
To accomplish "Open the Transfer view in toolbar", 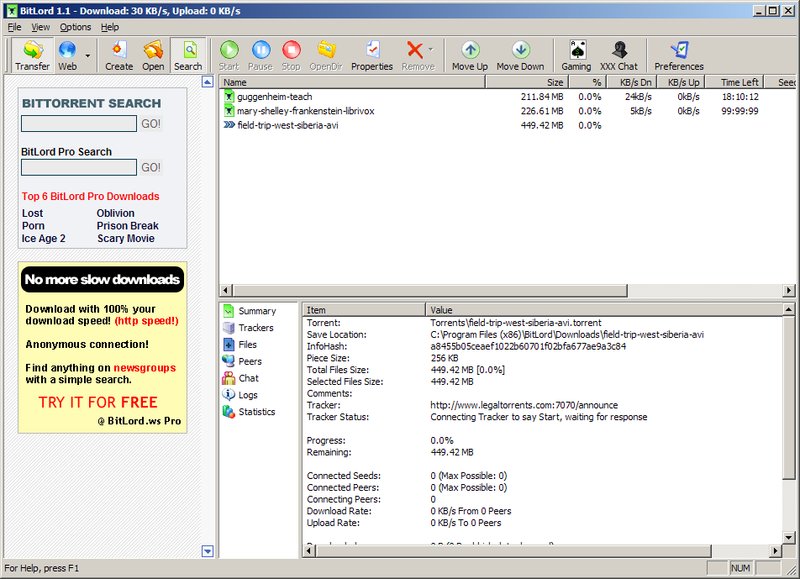I will click(32, 55).
